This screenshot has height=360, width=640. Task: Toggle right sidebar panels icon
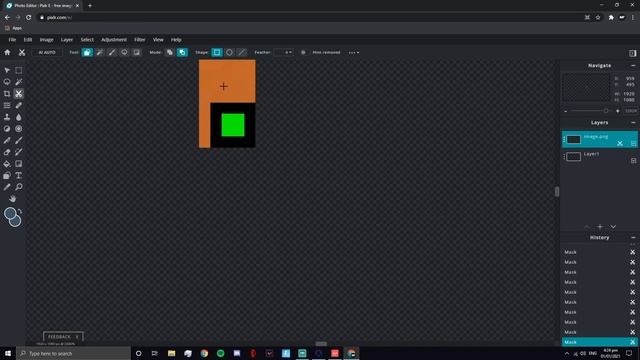632,53
